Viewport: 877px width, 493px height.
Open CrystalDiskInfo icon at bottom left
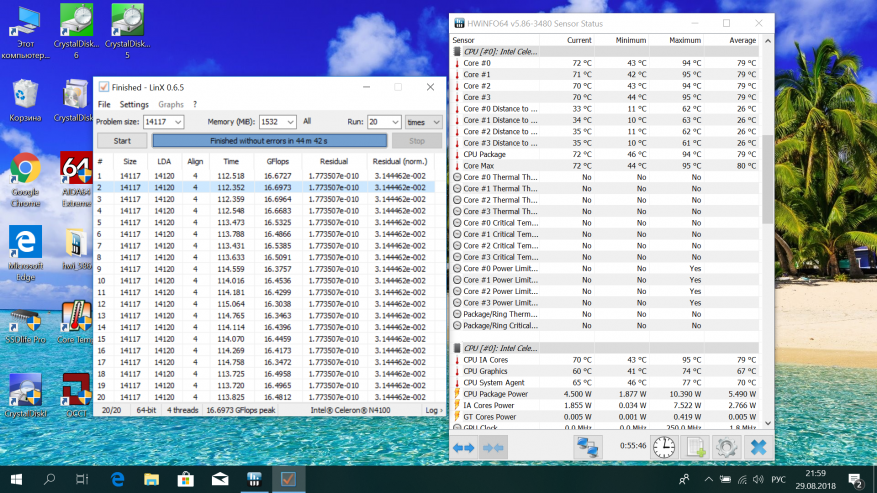coord(25,396)
